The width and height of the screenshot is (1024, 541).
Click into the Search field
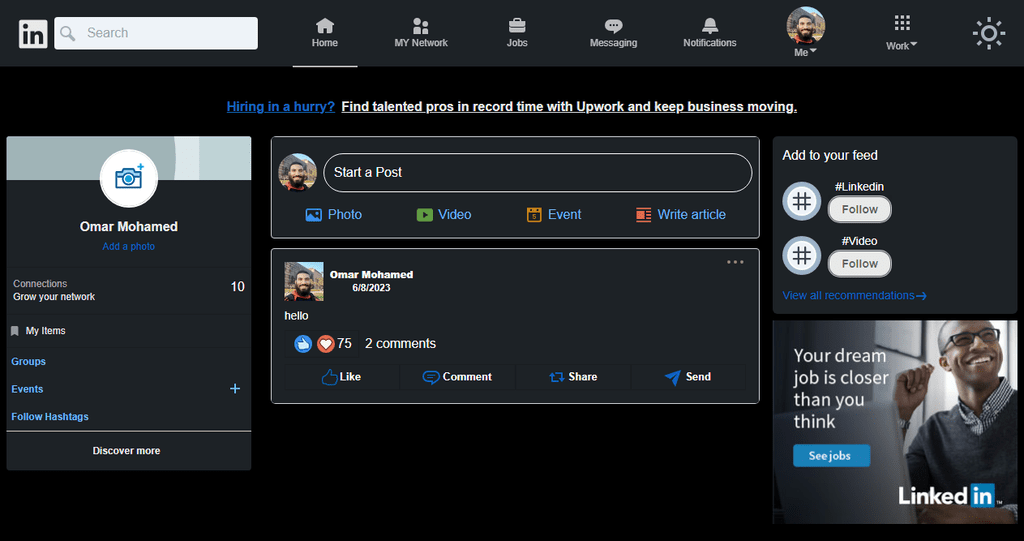tap(156, 33)
